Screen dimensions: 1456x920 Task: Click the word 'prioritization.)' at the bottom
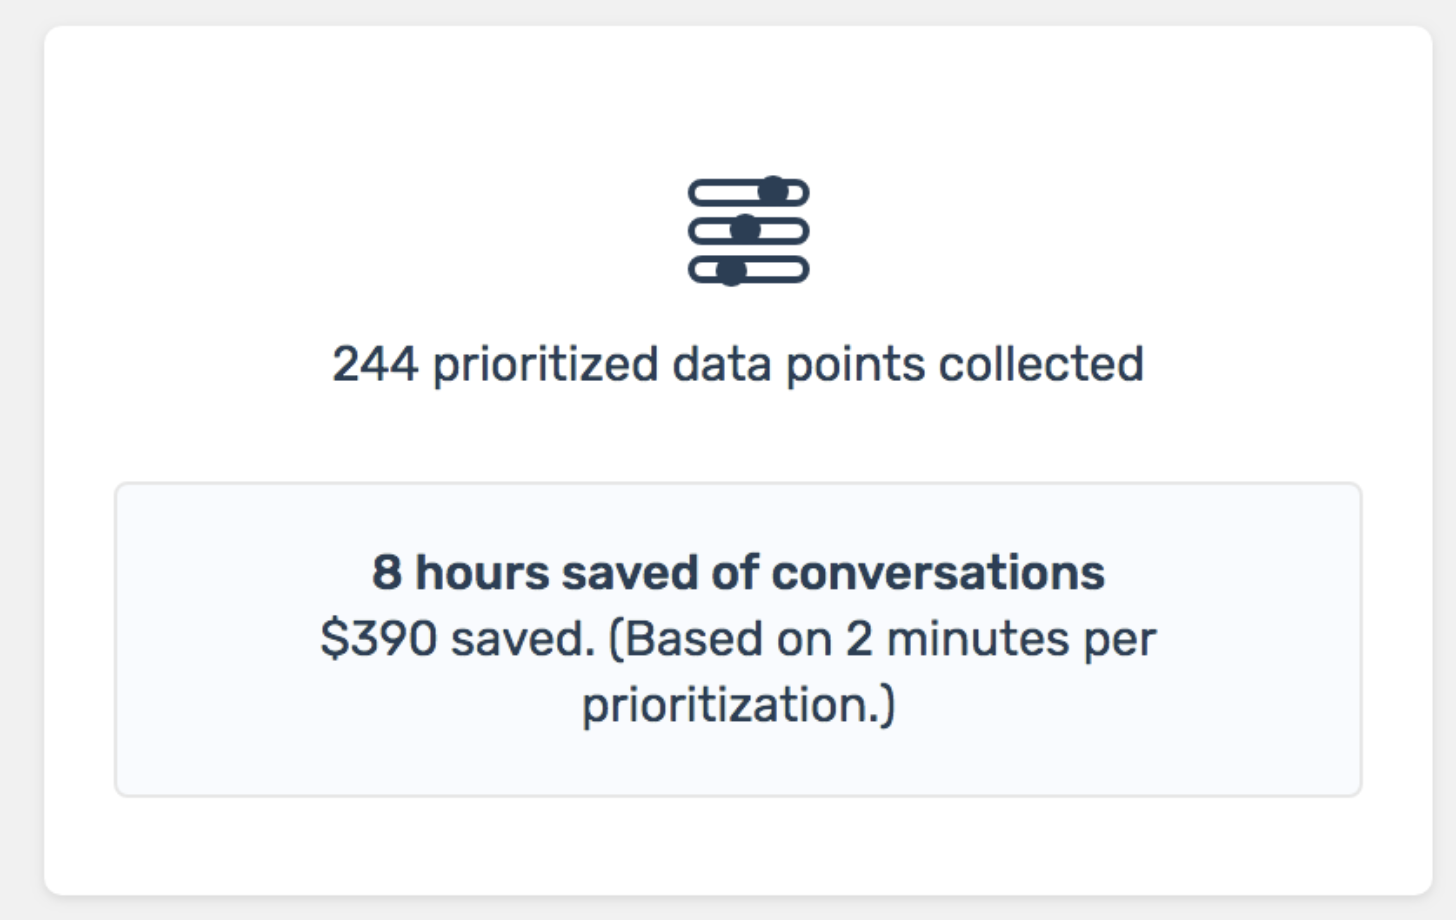point(739,707)
